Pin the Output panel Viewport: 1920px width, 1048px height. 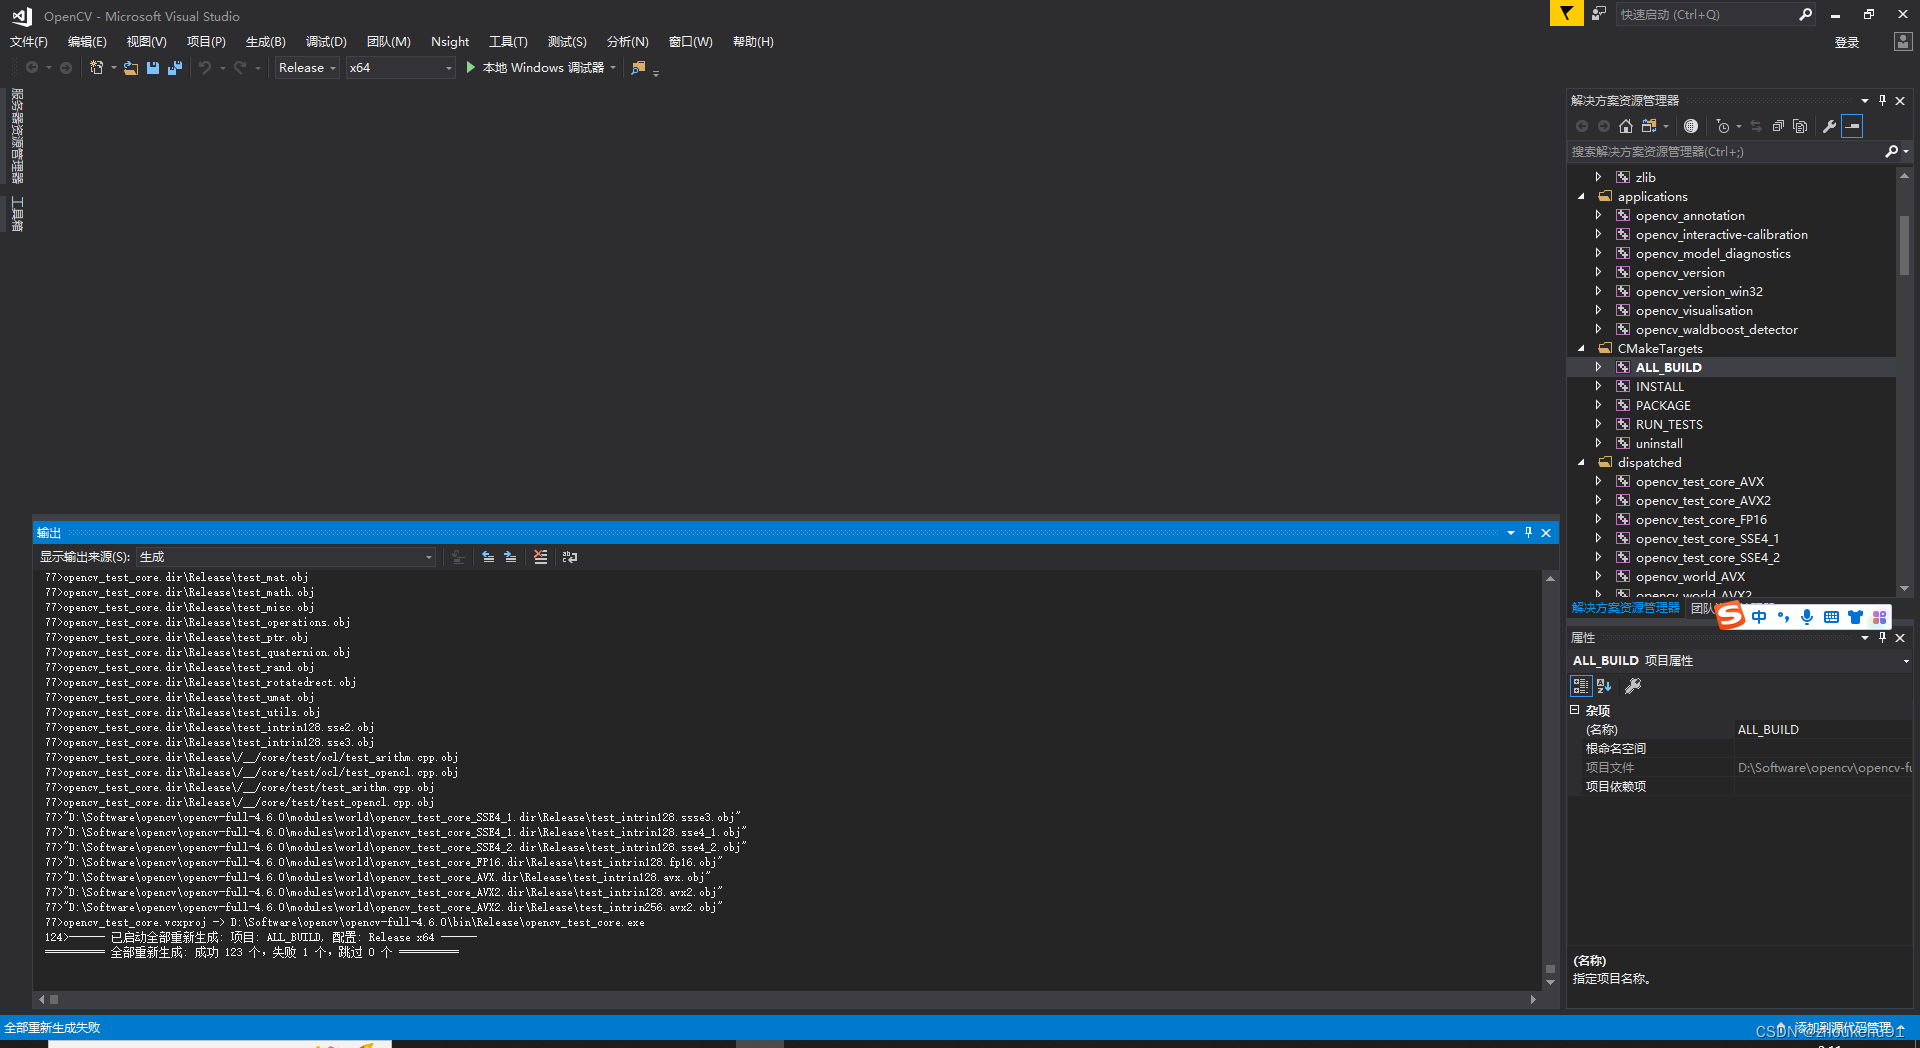point(1528,533)
